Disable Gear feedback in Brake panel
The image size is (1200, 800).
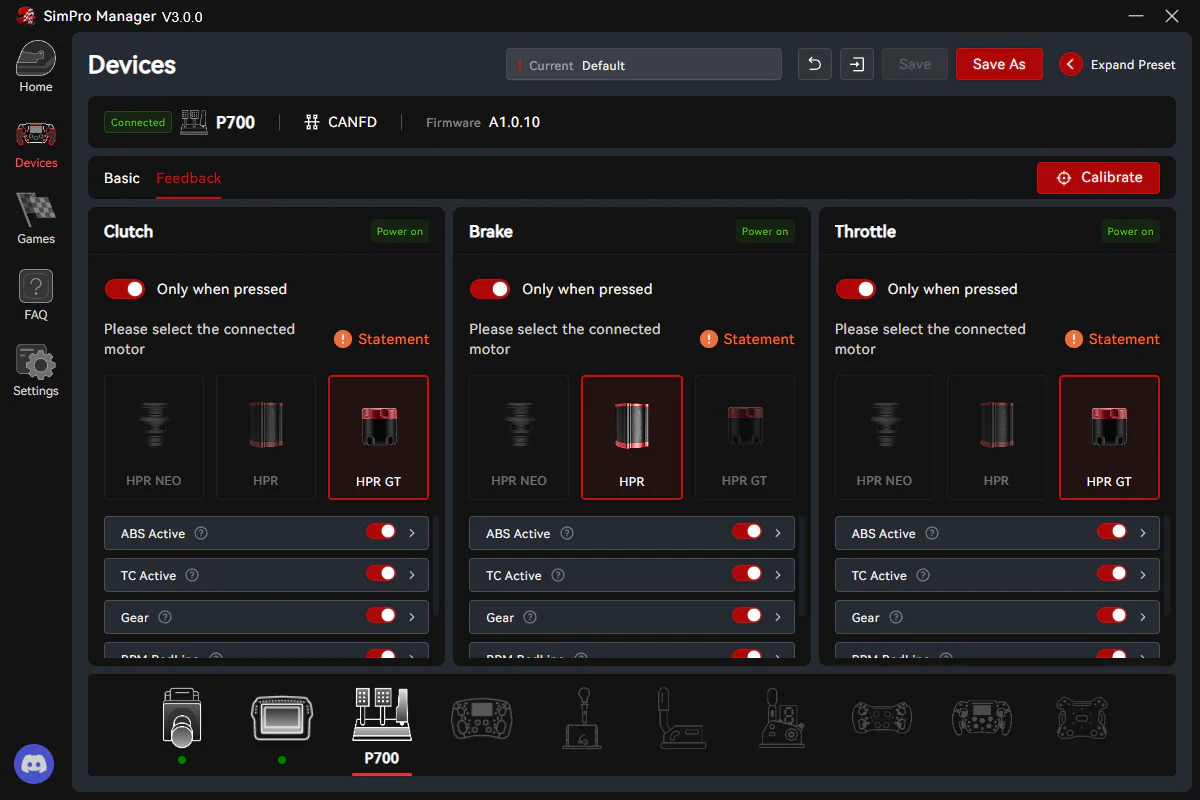point(747,616)
